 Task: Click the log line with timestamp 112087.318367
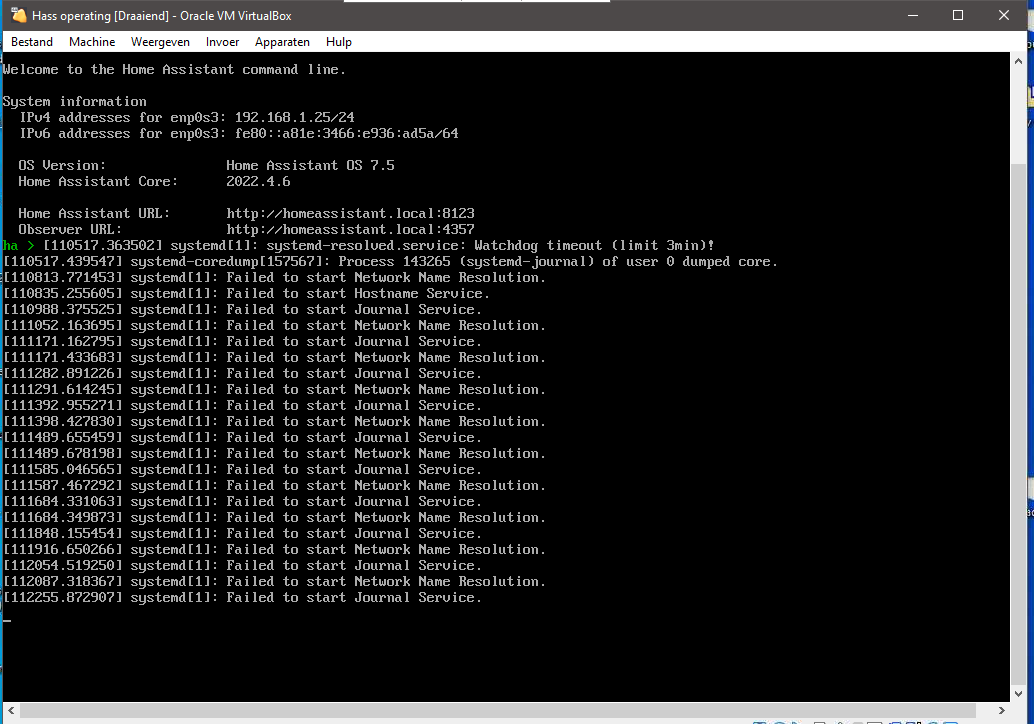(x=274, y=582)
